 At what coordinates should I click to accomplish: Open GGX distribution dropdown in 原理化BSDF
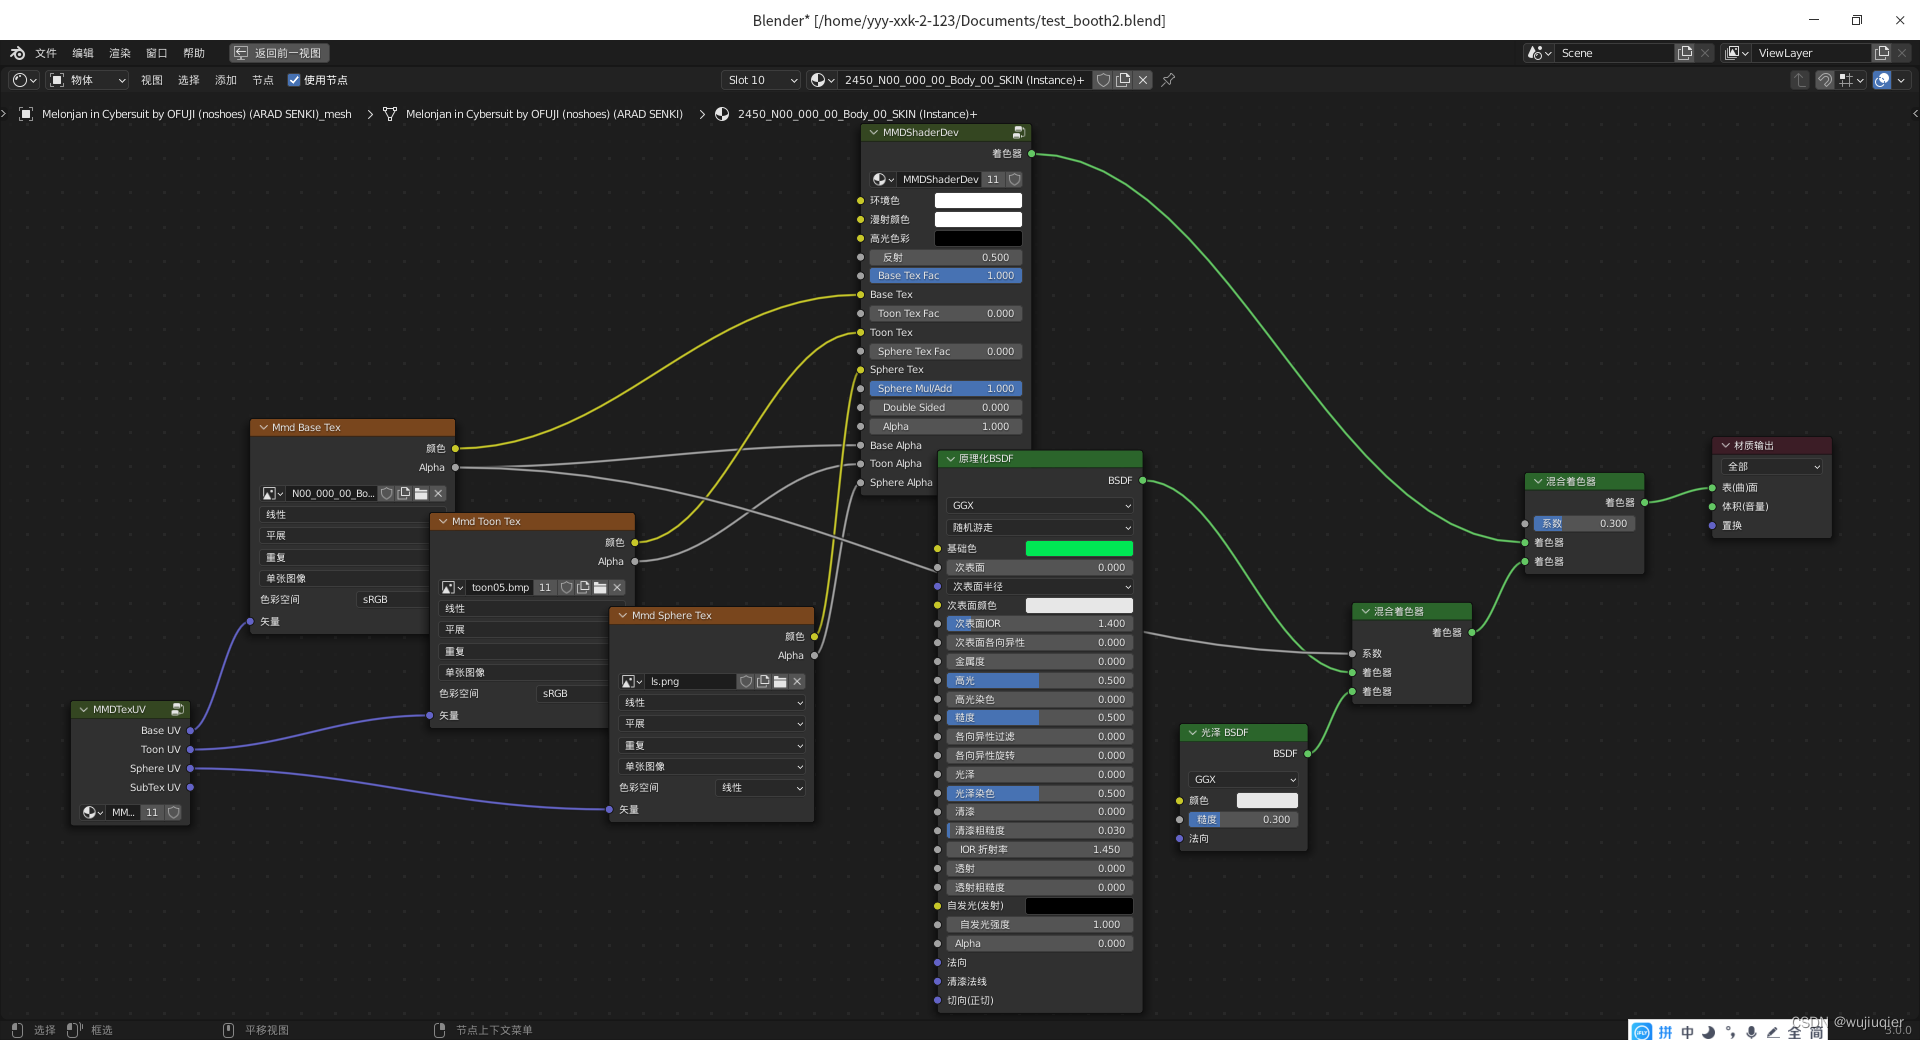point(1040,505)
